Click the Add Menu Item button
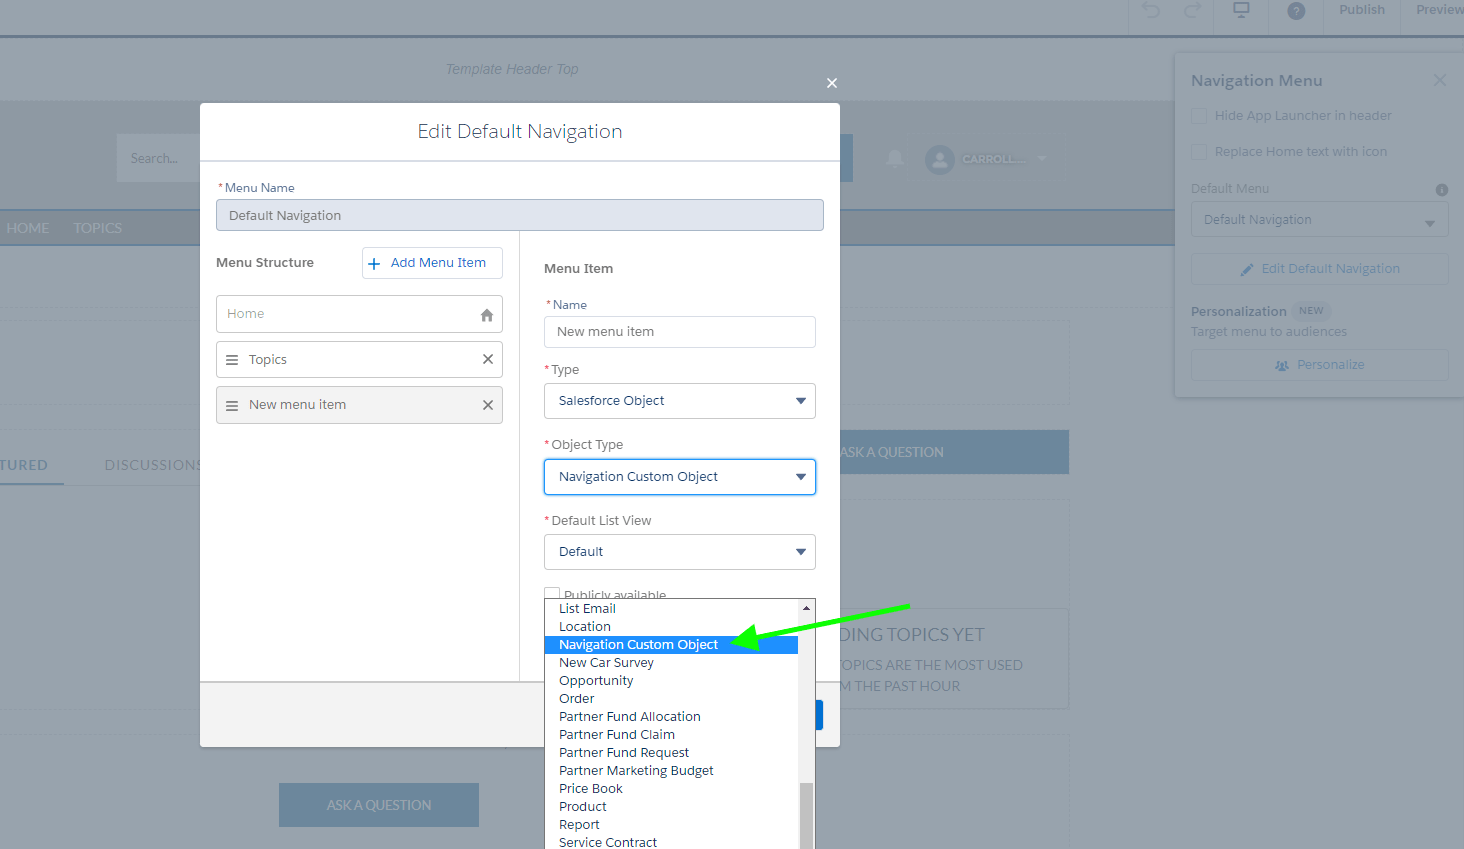This screenshot has height=849, width=1464. pyautogui.click(x=431, y=262)
